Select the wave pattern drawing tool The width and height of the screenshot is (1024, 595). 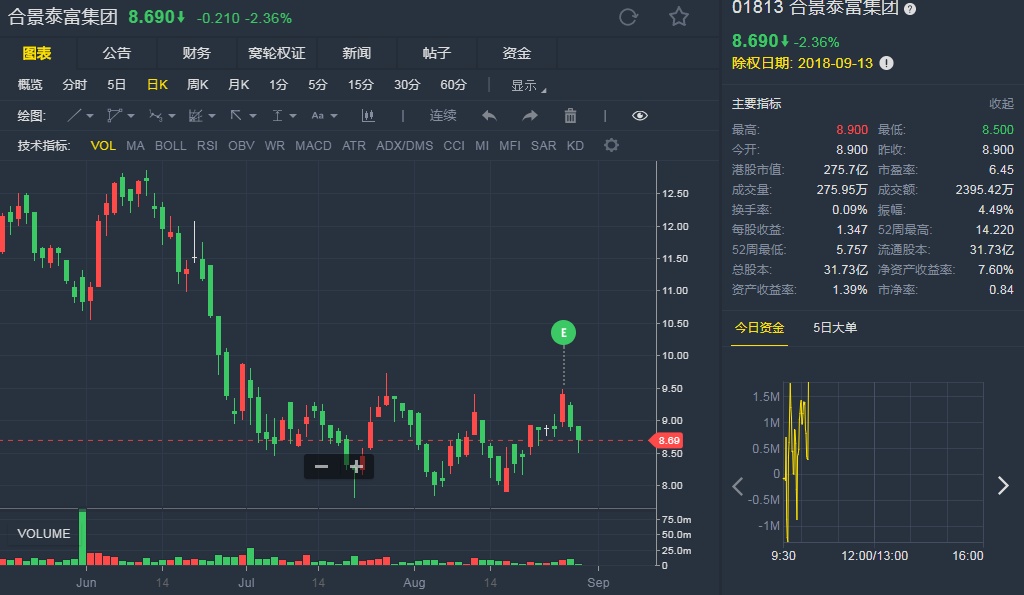point(155,116)
